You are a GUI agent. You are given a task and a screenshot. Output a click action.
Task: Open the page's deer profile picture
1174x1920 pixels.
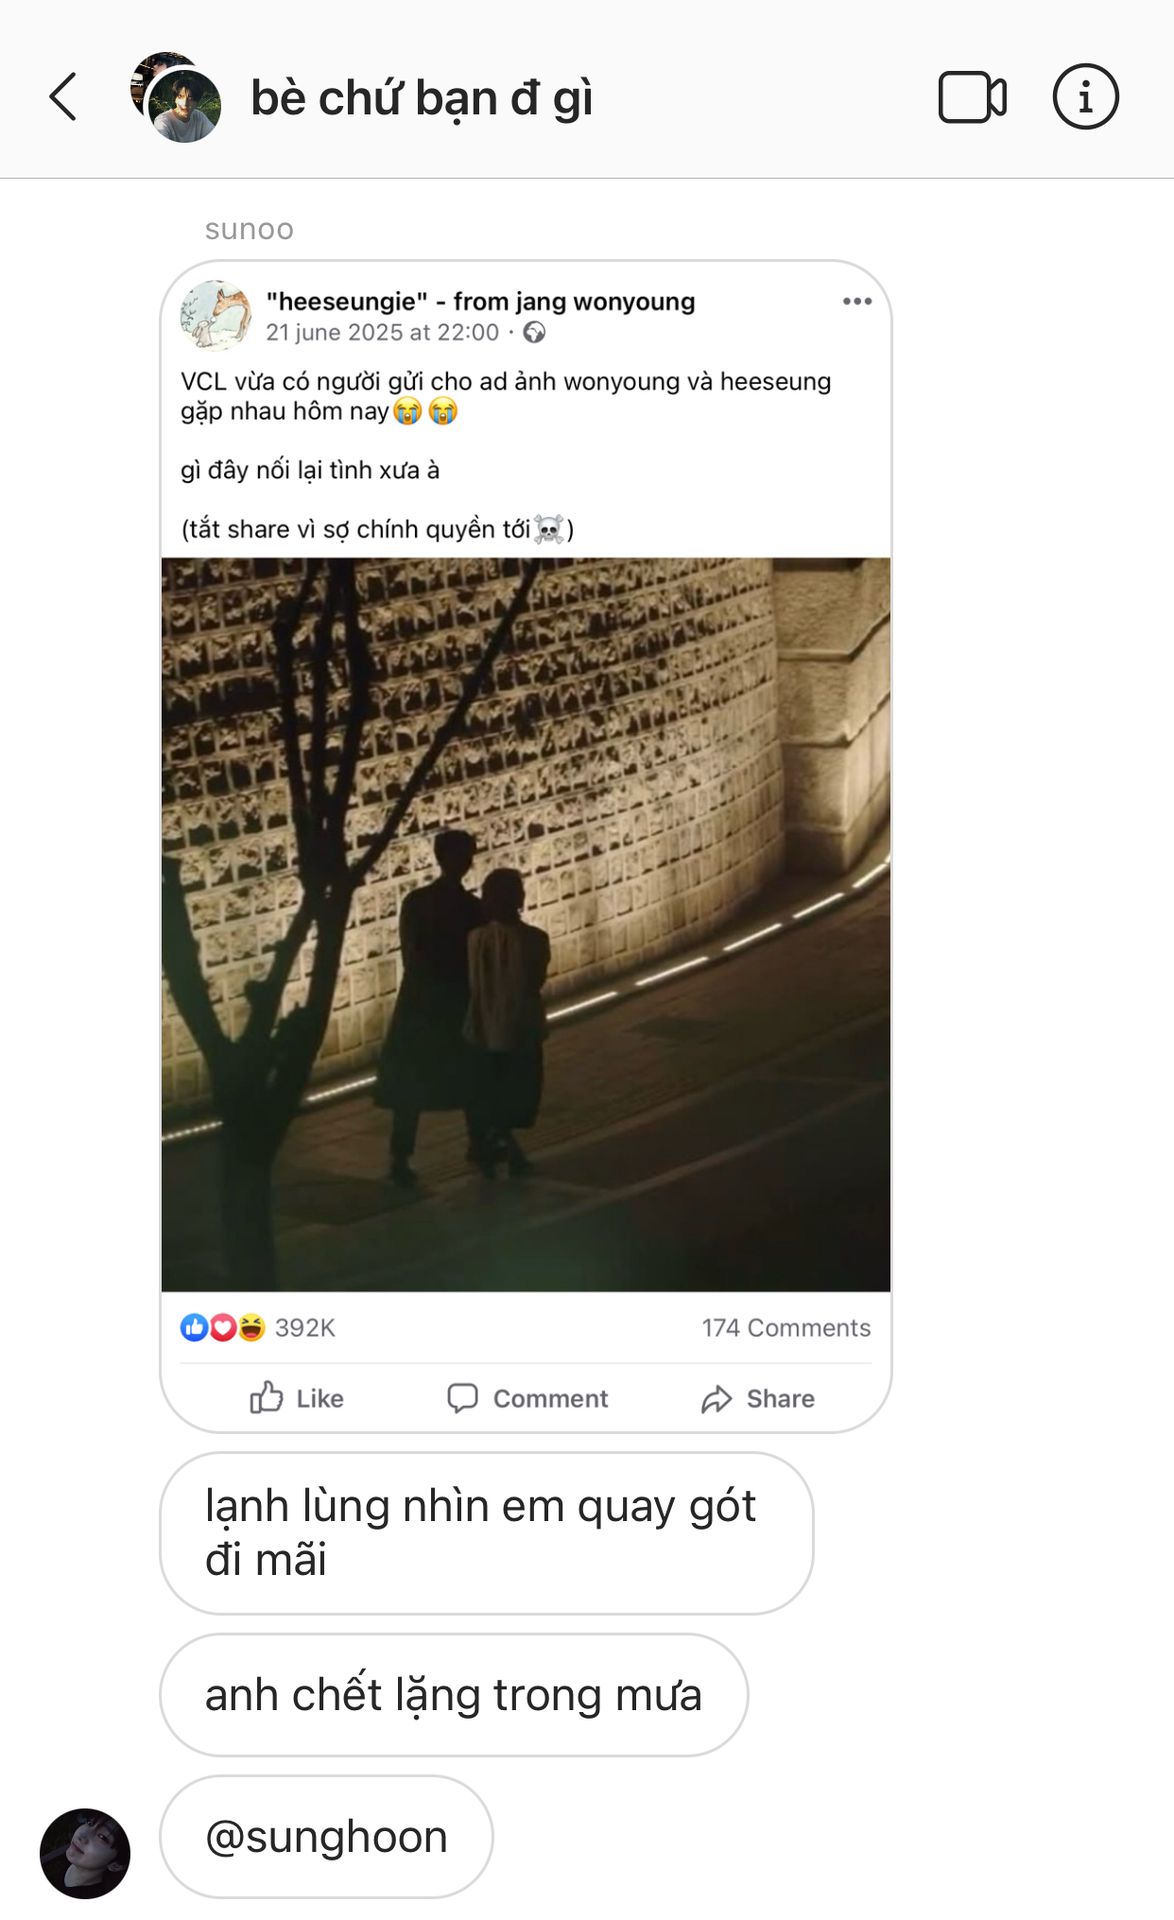coord(216,315)
